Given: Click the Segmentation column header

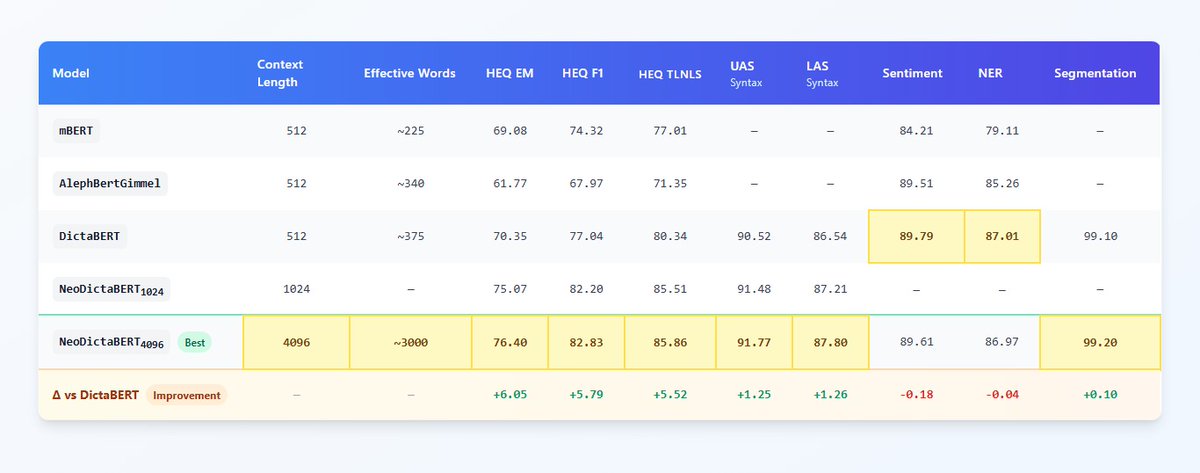Looking at the screenshot, I should tap(1095, 73).
